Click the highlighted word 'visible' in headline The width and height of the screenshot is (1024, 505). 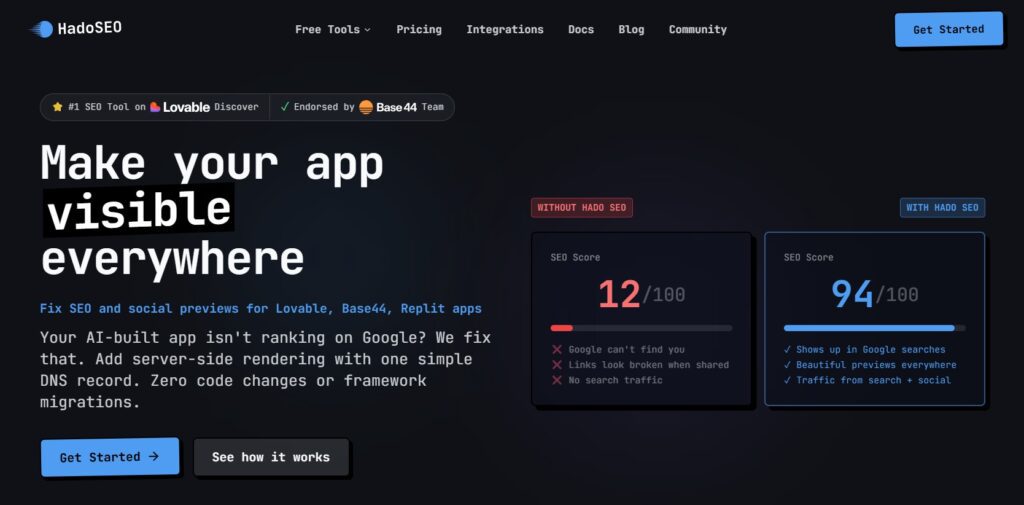[139, 210]
